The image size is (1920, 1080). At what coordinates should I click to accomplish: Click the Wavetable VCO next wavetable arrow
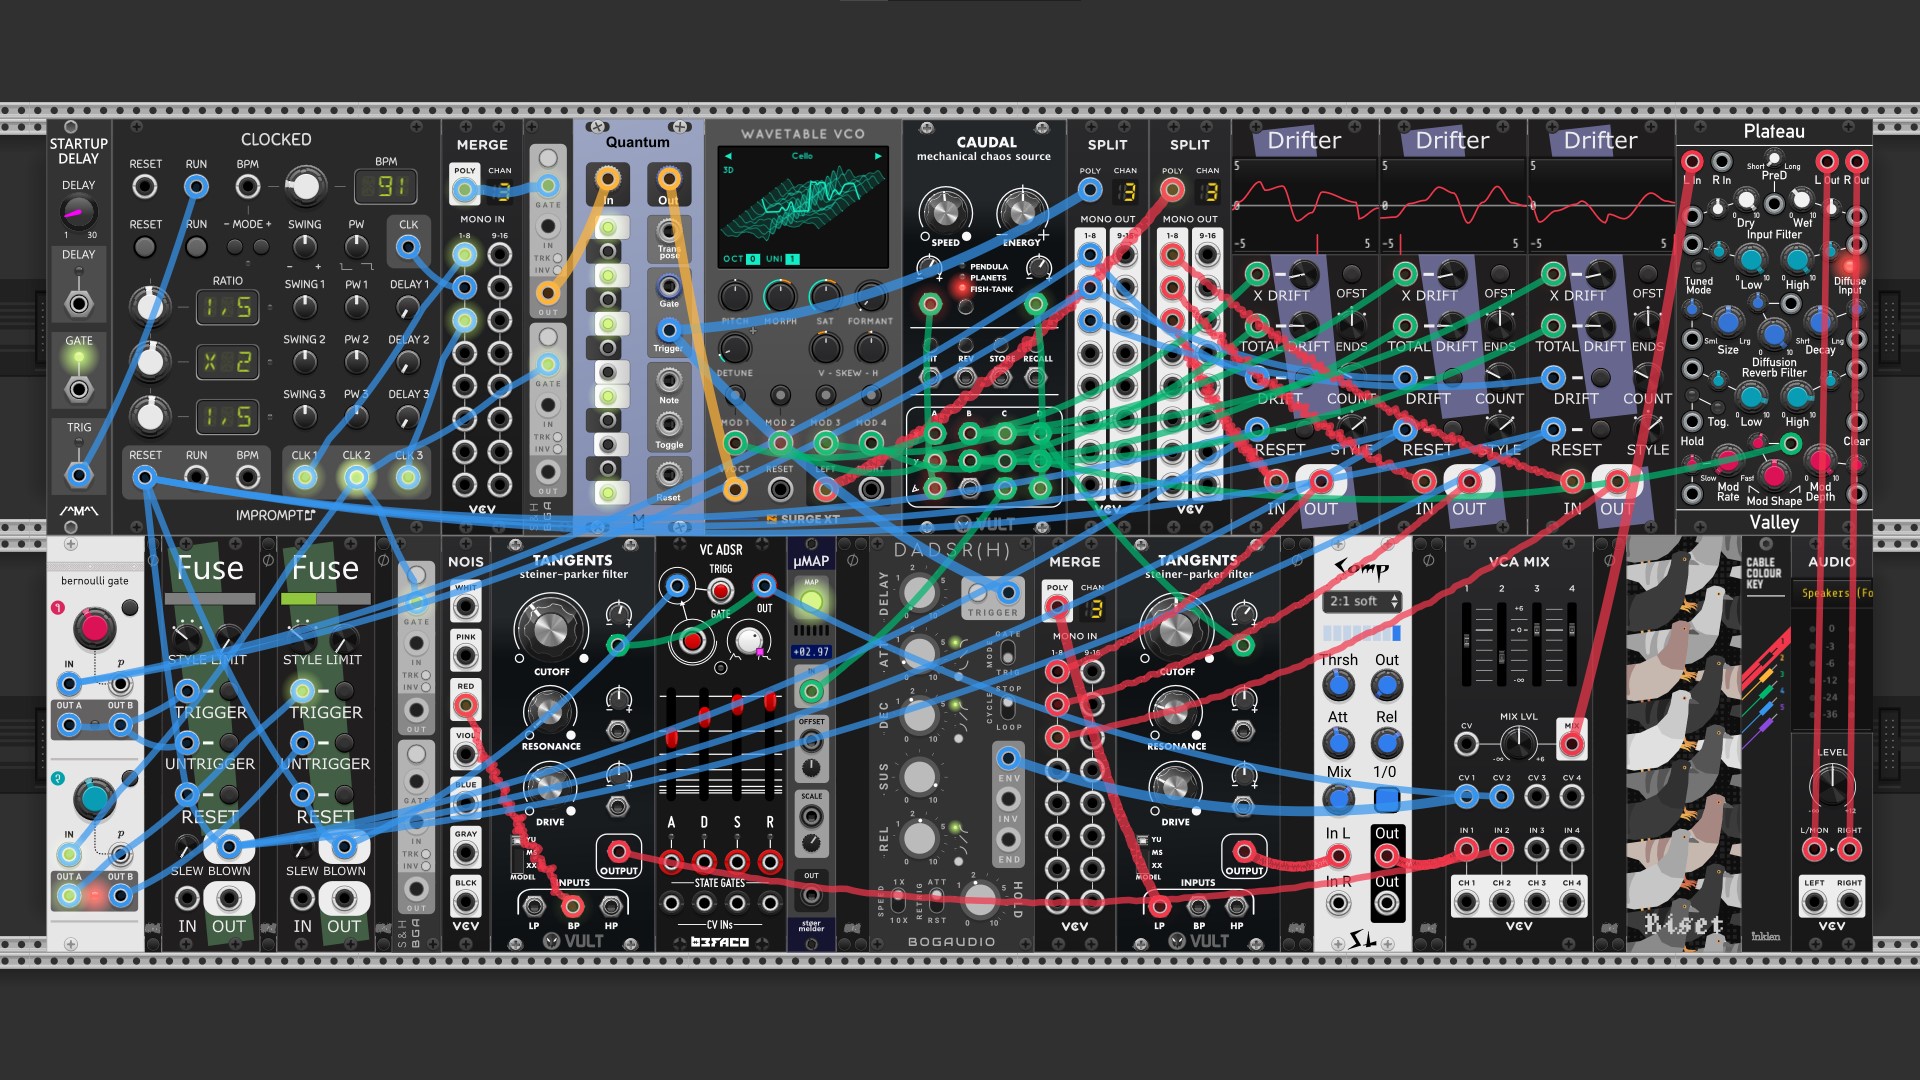(x=878, y=156)
